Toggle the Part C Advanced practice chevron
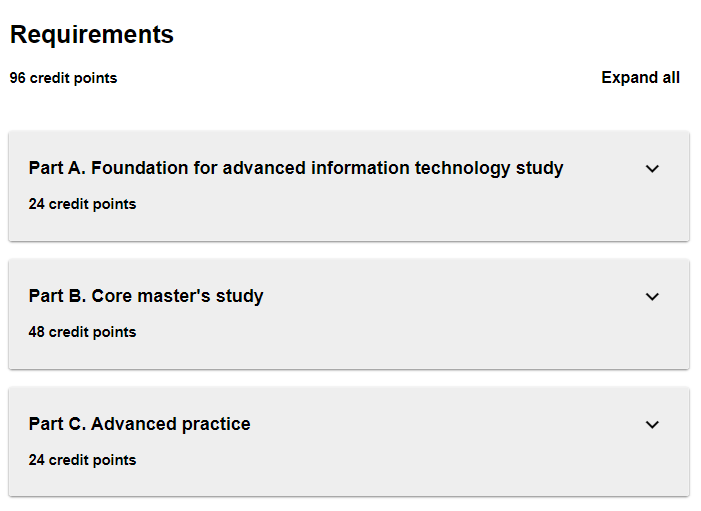Viewport: 701px width, 511px height. (x=652, y=425)
